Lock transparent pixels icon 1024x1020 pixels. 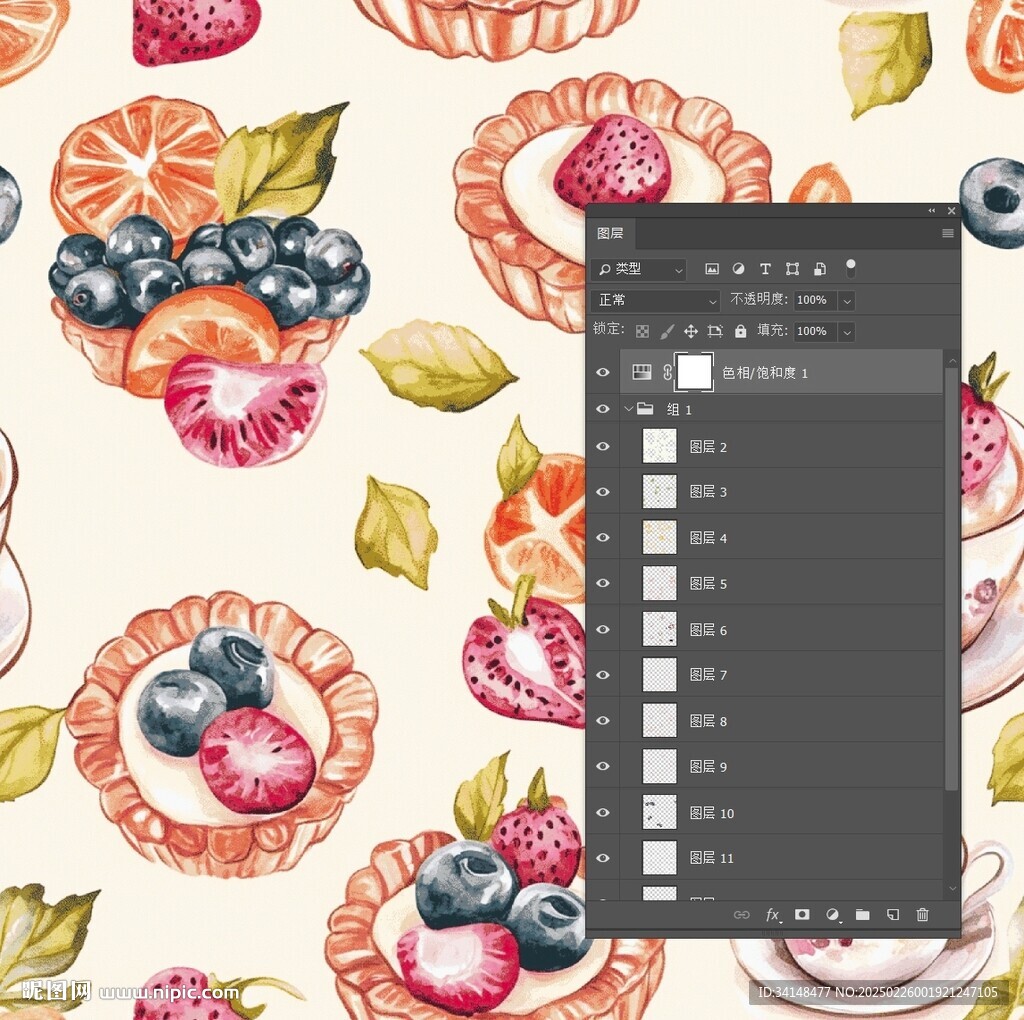coord(642,331)
